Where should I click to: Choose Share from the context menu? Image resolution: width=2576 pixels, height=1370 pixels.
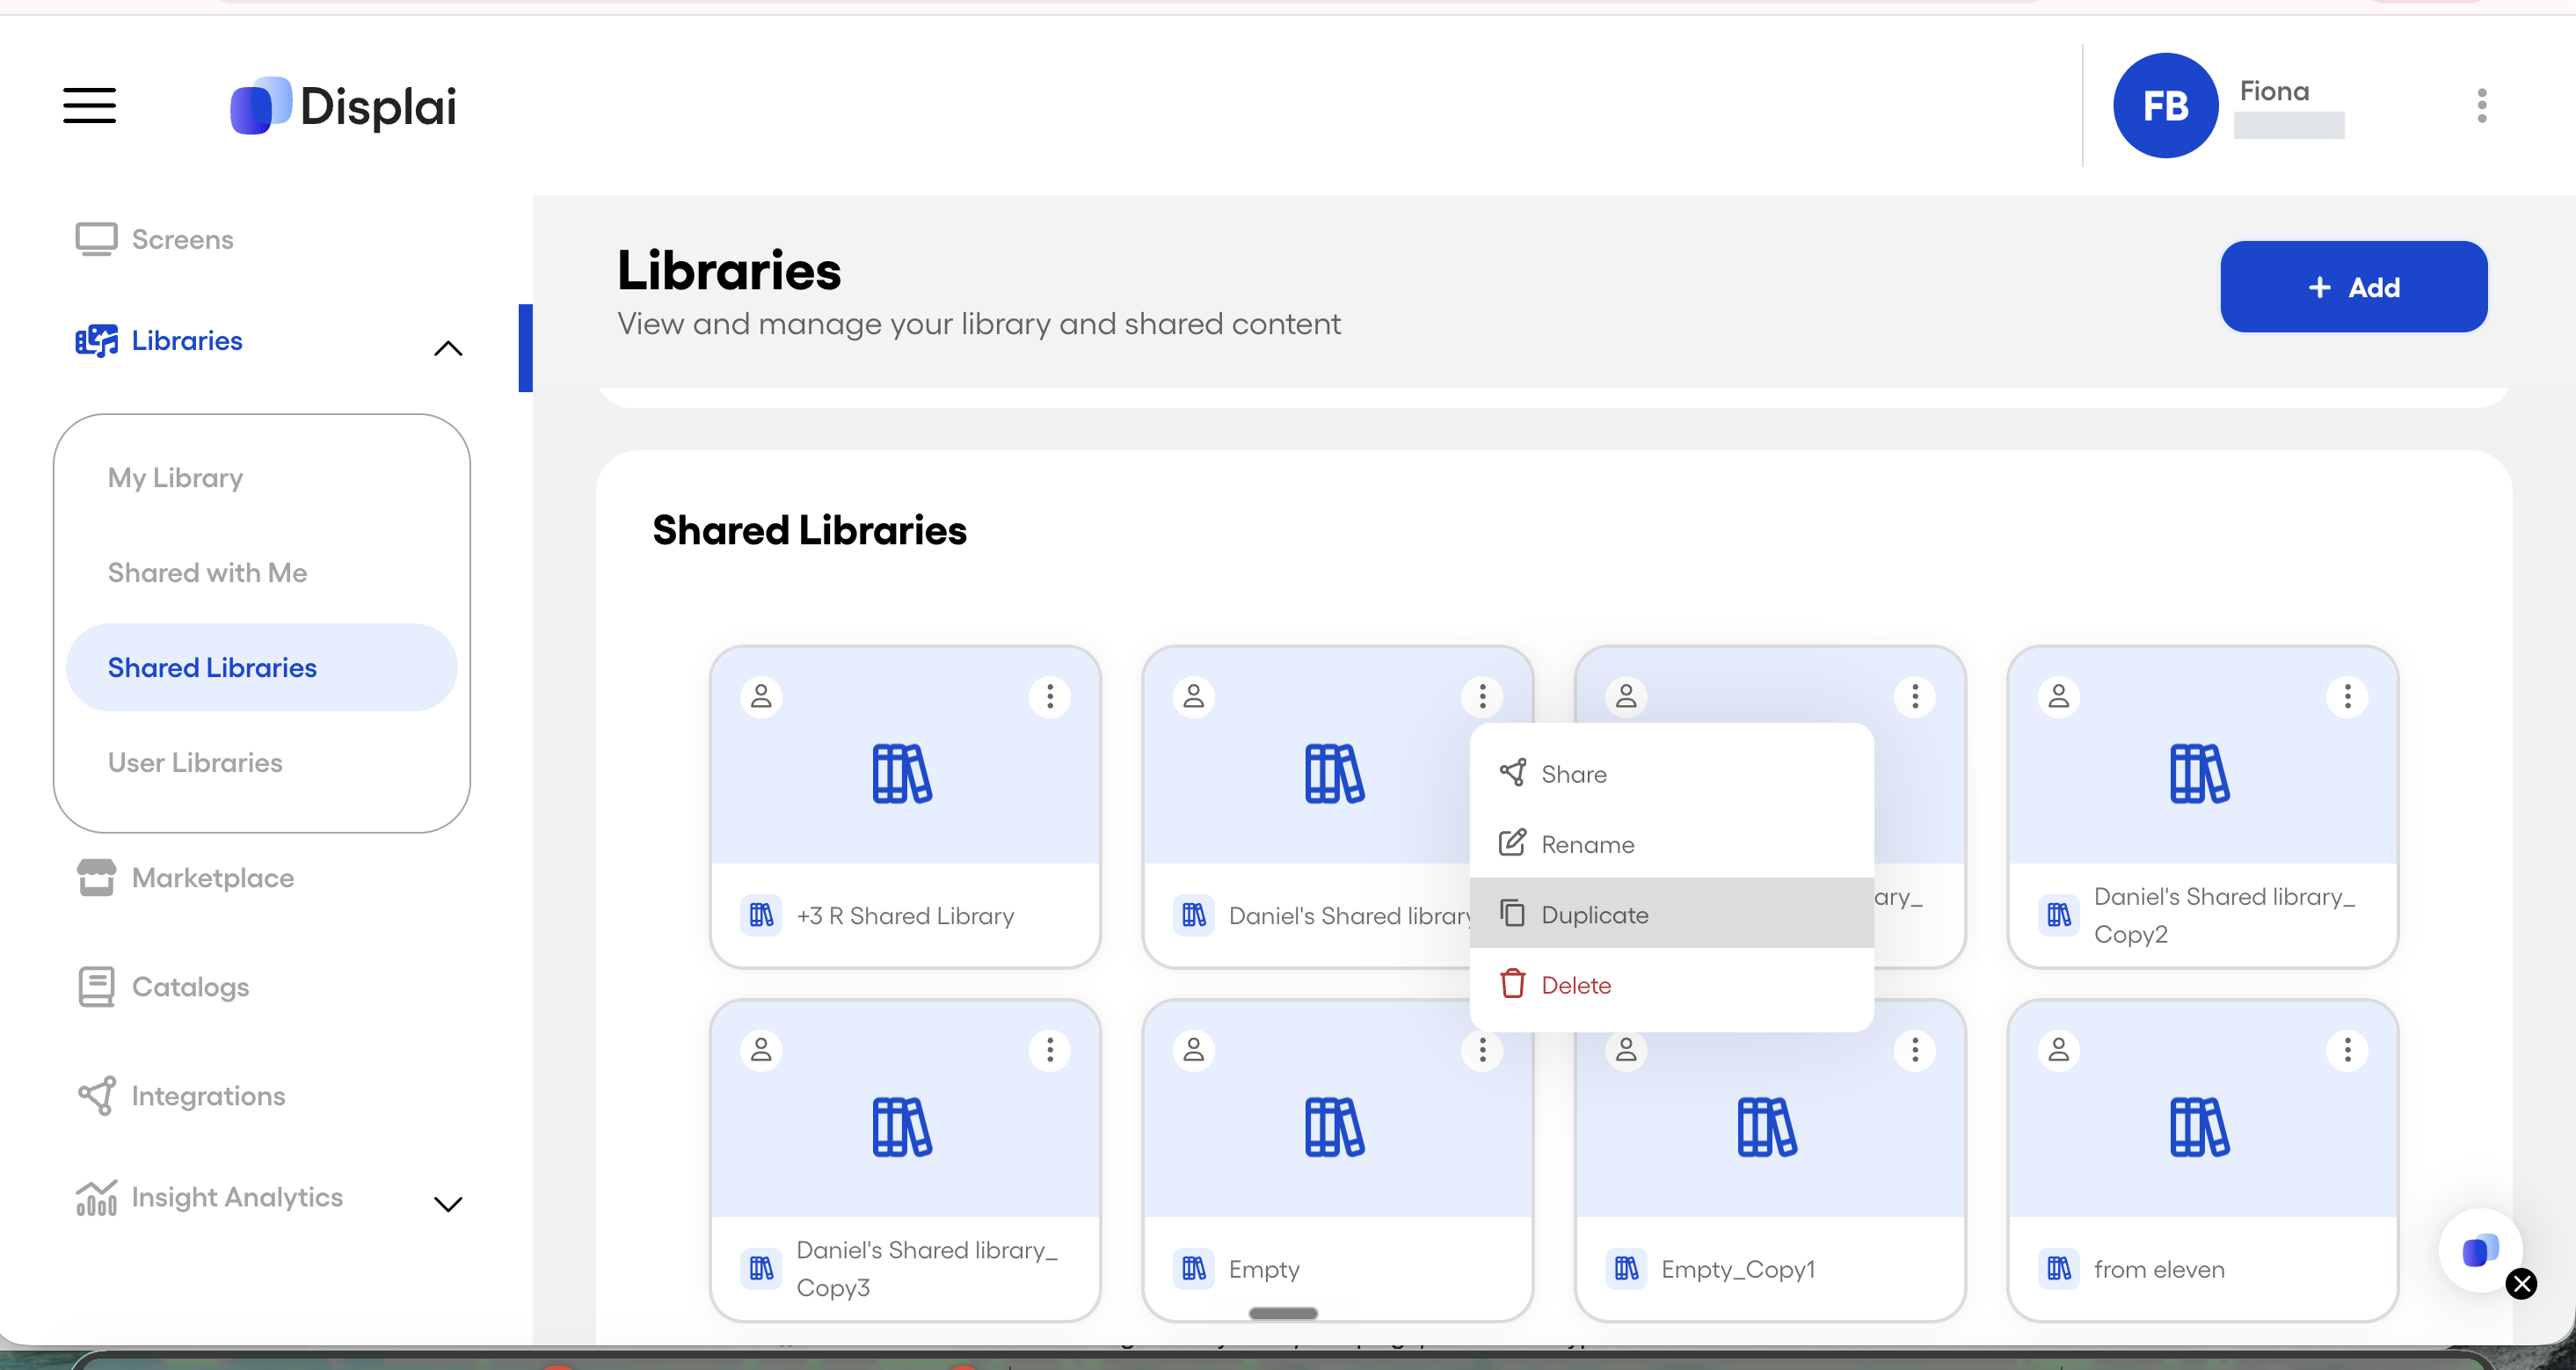click(1671, 774)
